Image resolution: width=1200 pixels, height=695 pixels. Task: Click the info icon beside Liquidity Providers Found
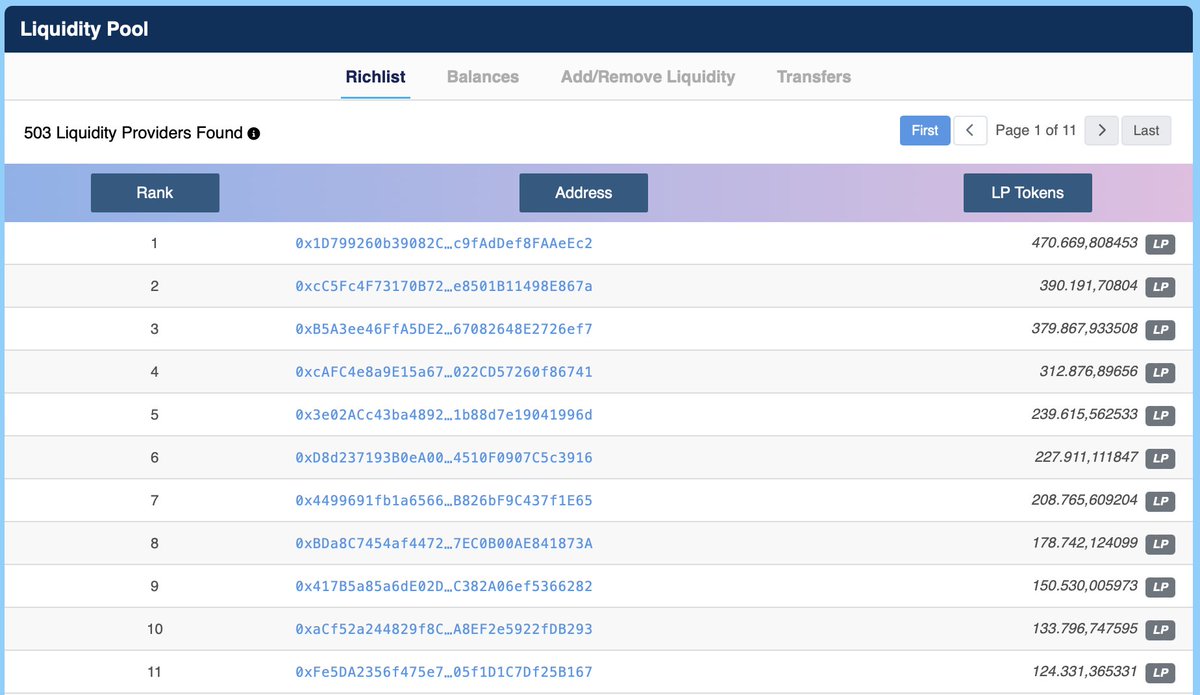(x=254, y=133)
